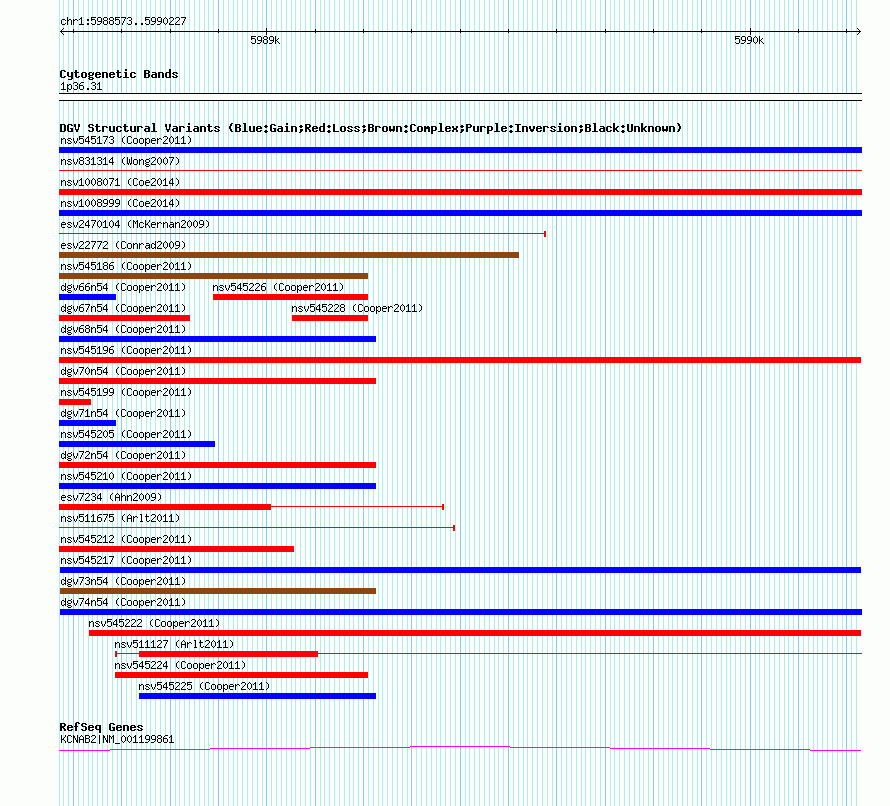The width and height of the screenshot is (890, 806).
Task: Open variant nsv545173 (Cooper2011) label
Action: 126,140
